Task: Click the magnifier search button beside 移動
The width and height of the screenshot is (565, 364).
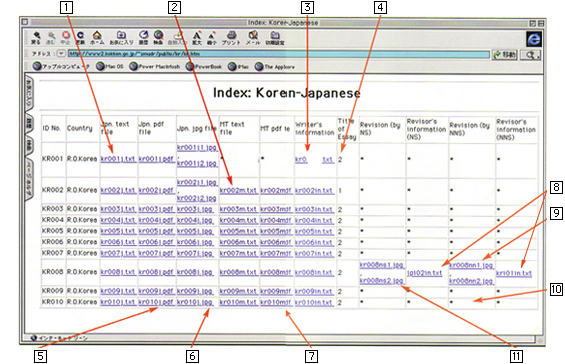Action: click(x=531, y=55)
